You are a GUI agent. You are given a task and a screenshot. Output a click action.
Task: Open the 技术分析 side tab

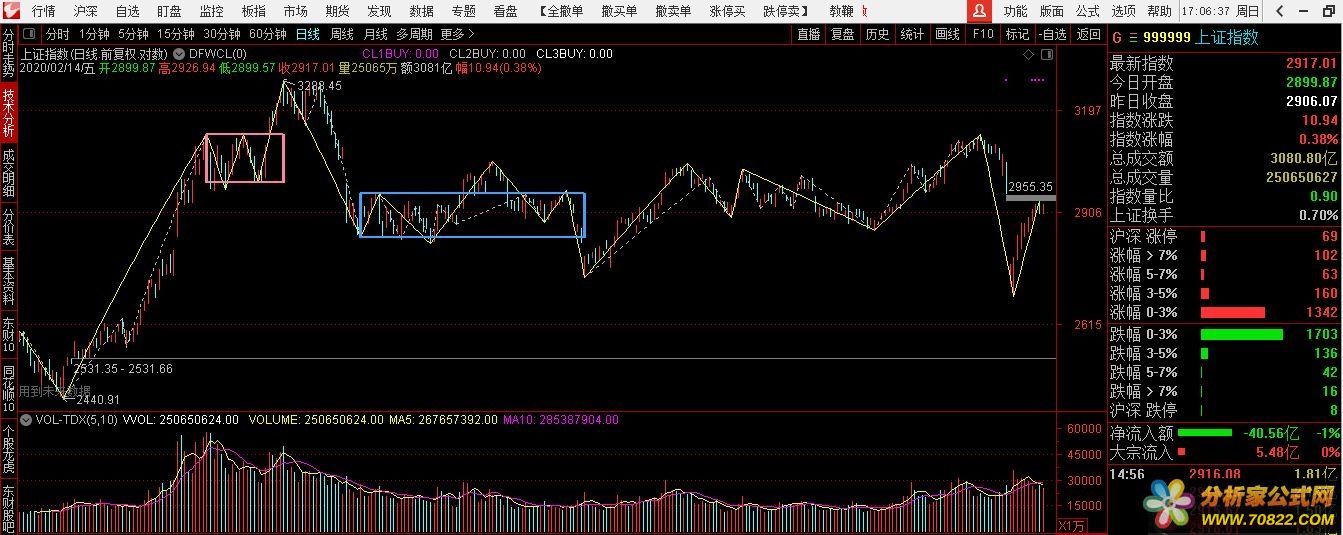click(x=8, y=113)
